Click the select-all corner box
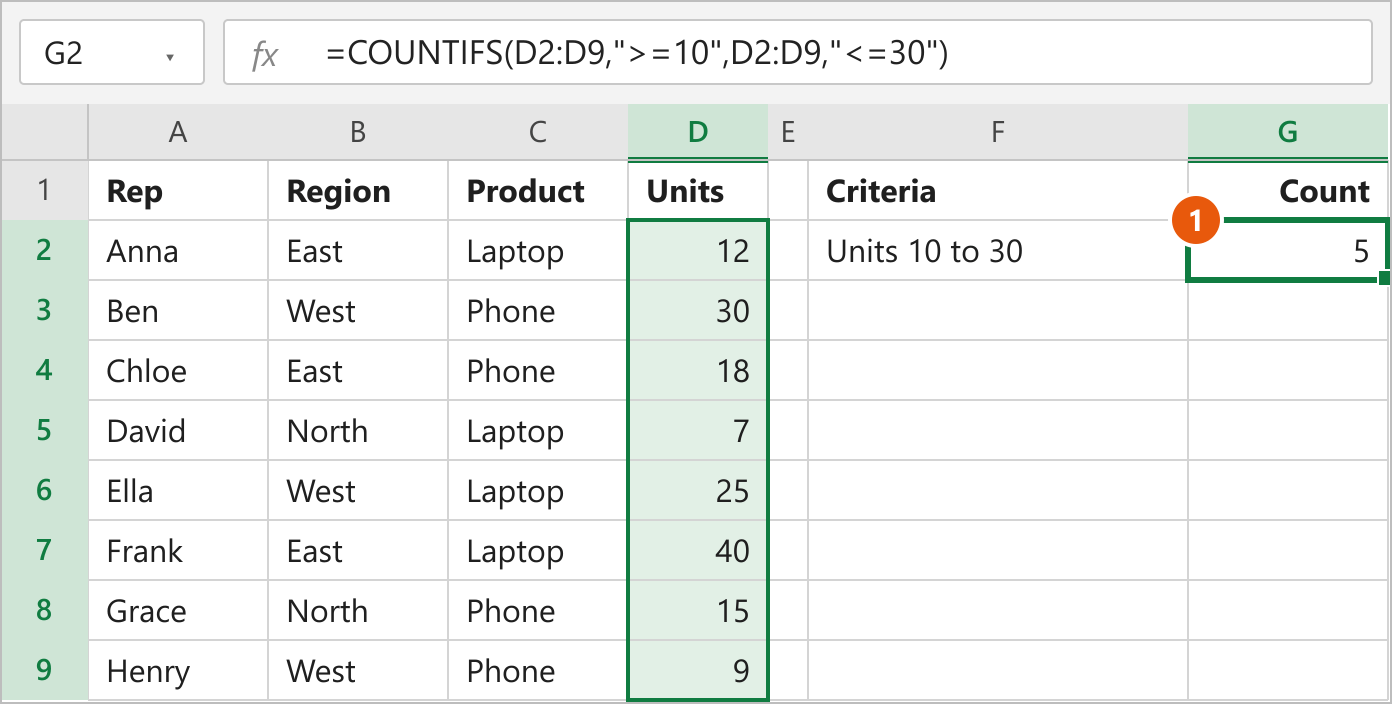Image resolution: width=1392 pixels, height=704 pixels. coord(44,131)
